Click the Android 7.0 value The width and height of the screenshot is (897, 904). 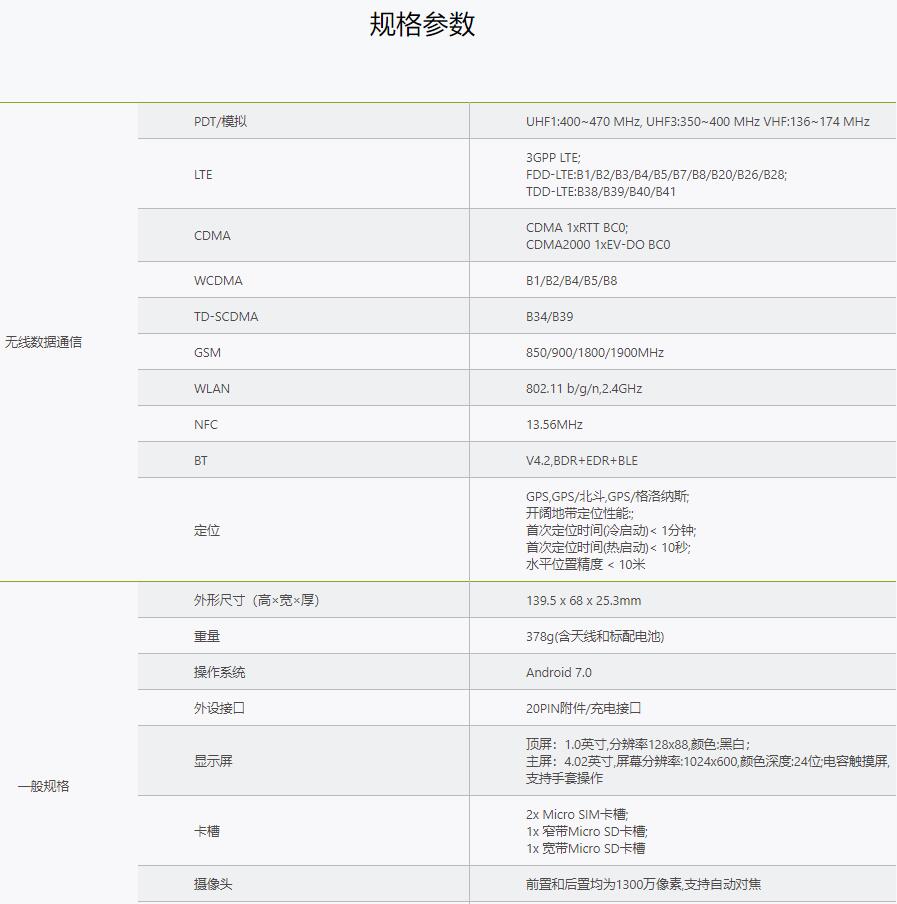tap(558, 672)
